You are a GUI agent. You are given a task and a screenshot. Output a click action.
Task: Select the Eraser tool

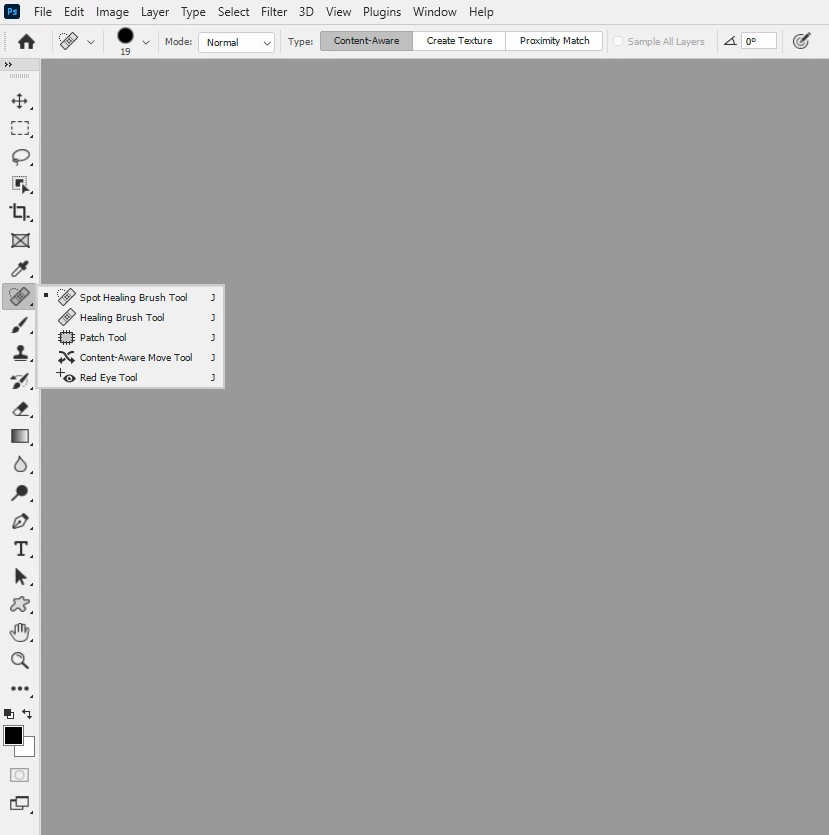point(20,408)
